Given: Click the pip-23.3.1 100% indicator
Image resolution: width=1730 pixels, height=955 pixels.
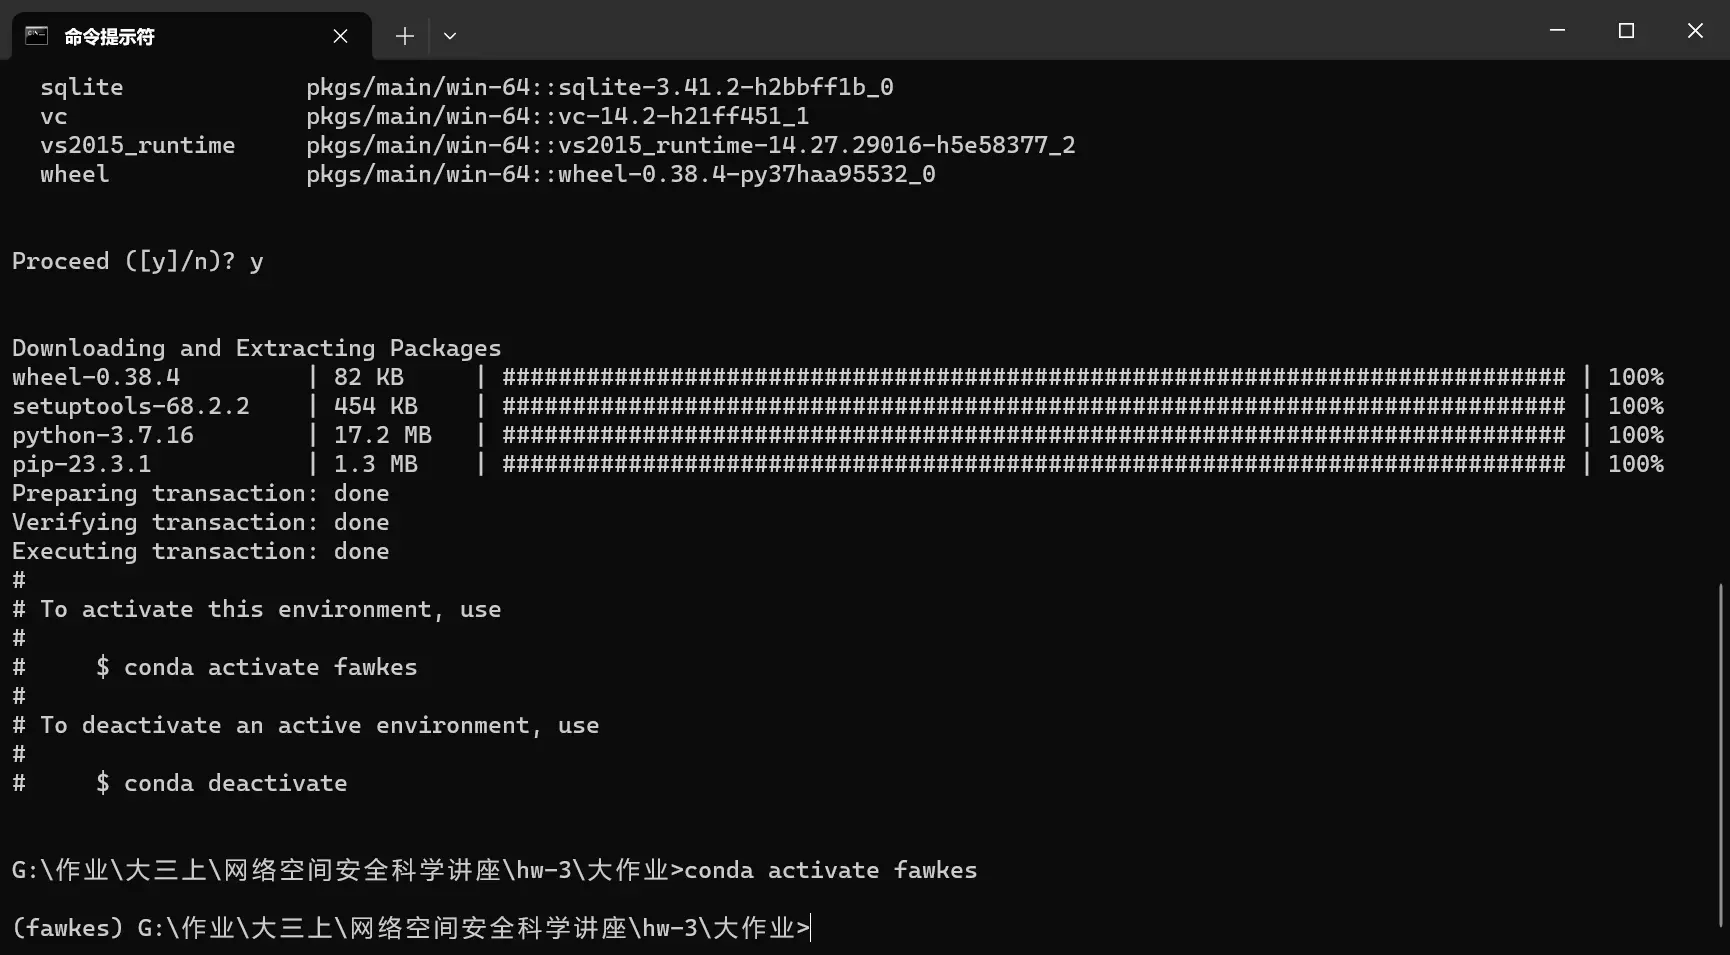Looking at the screenshot, I should 1635,465.
